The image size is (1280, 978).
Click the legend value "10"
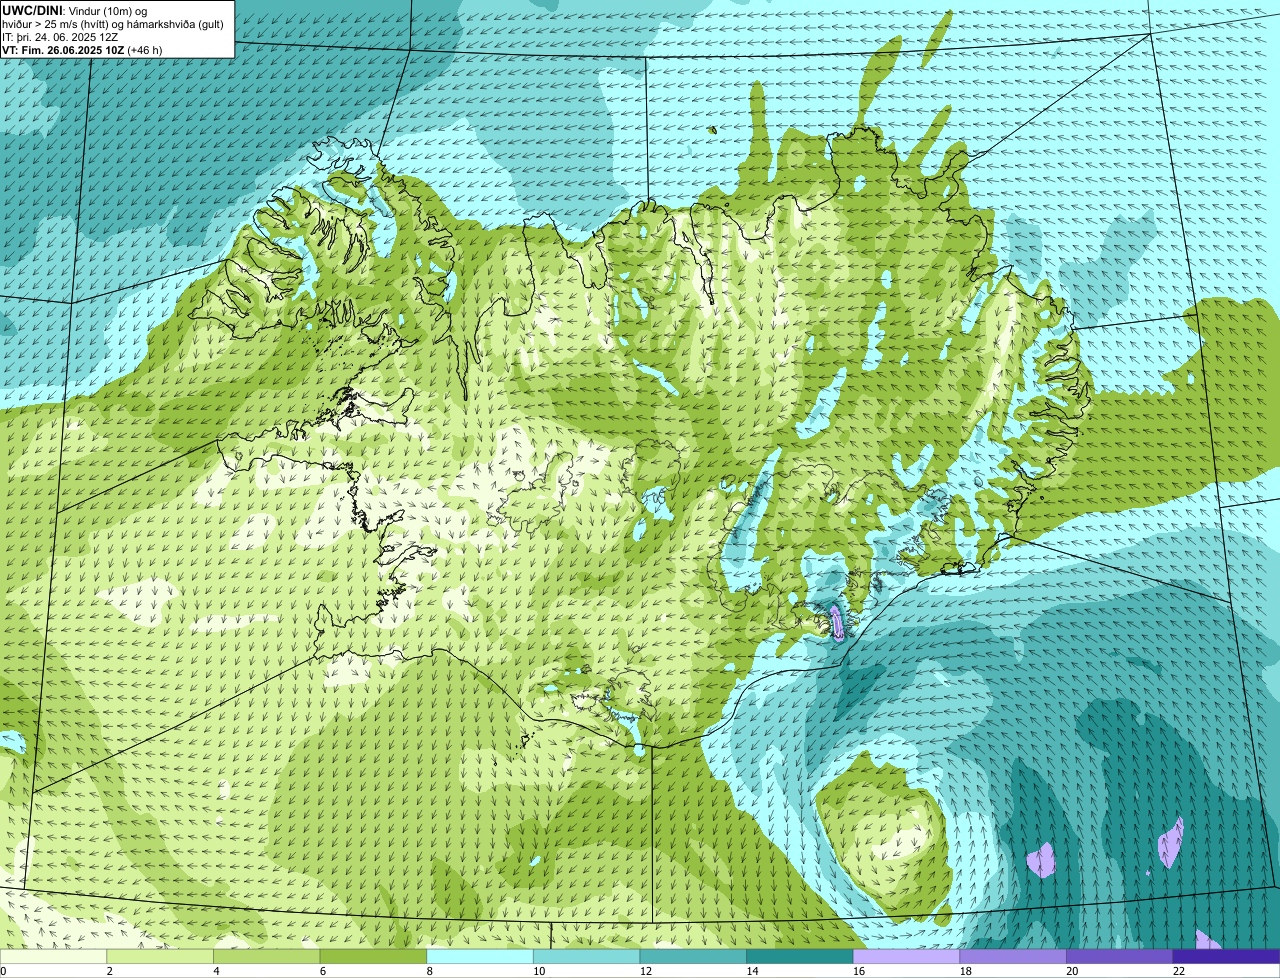(x=539, y=971)
